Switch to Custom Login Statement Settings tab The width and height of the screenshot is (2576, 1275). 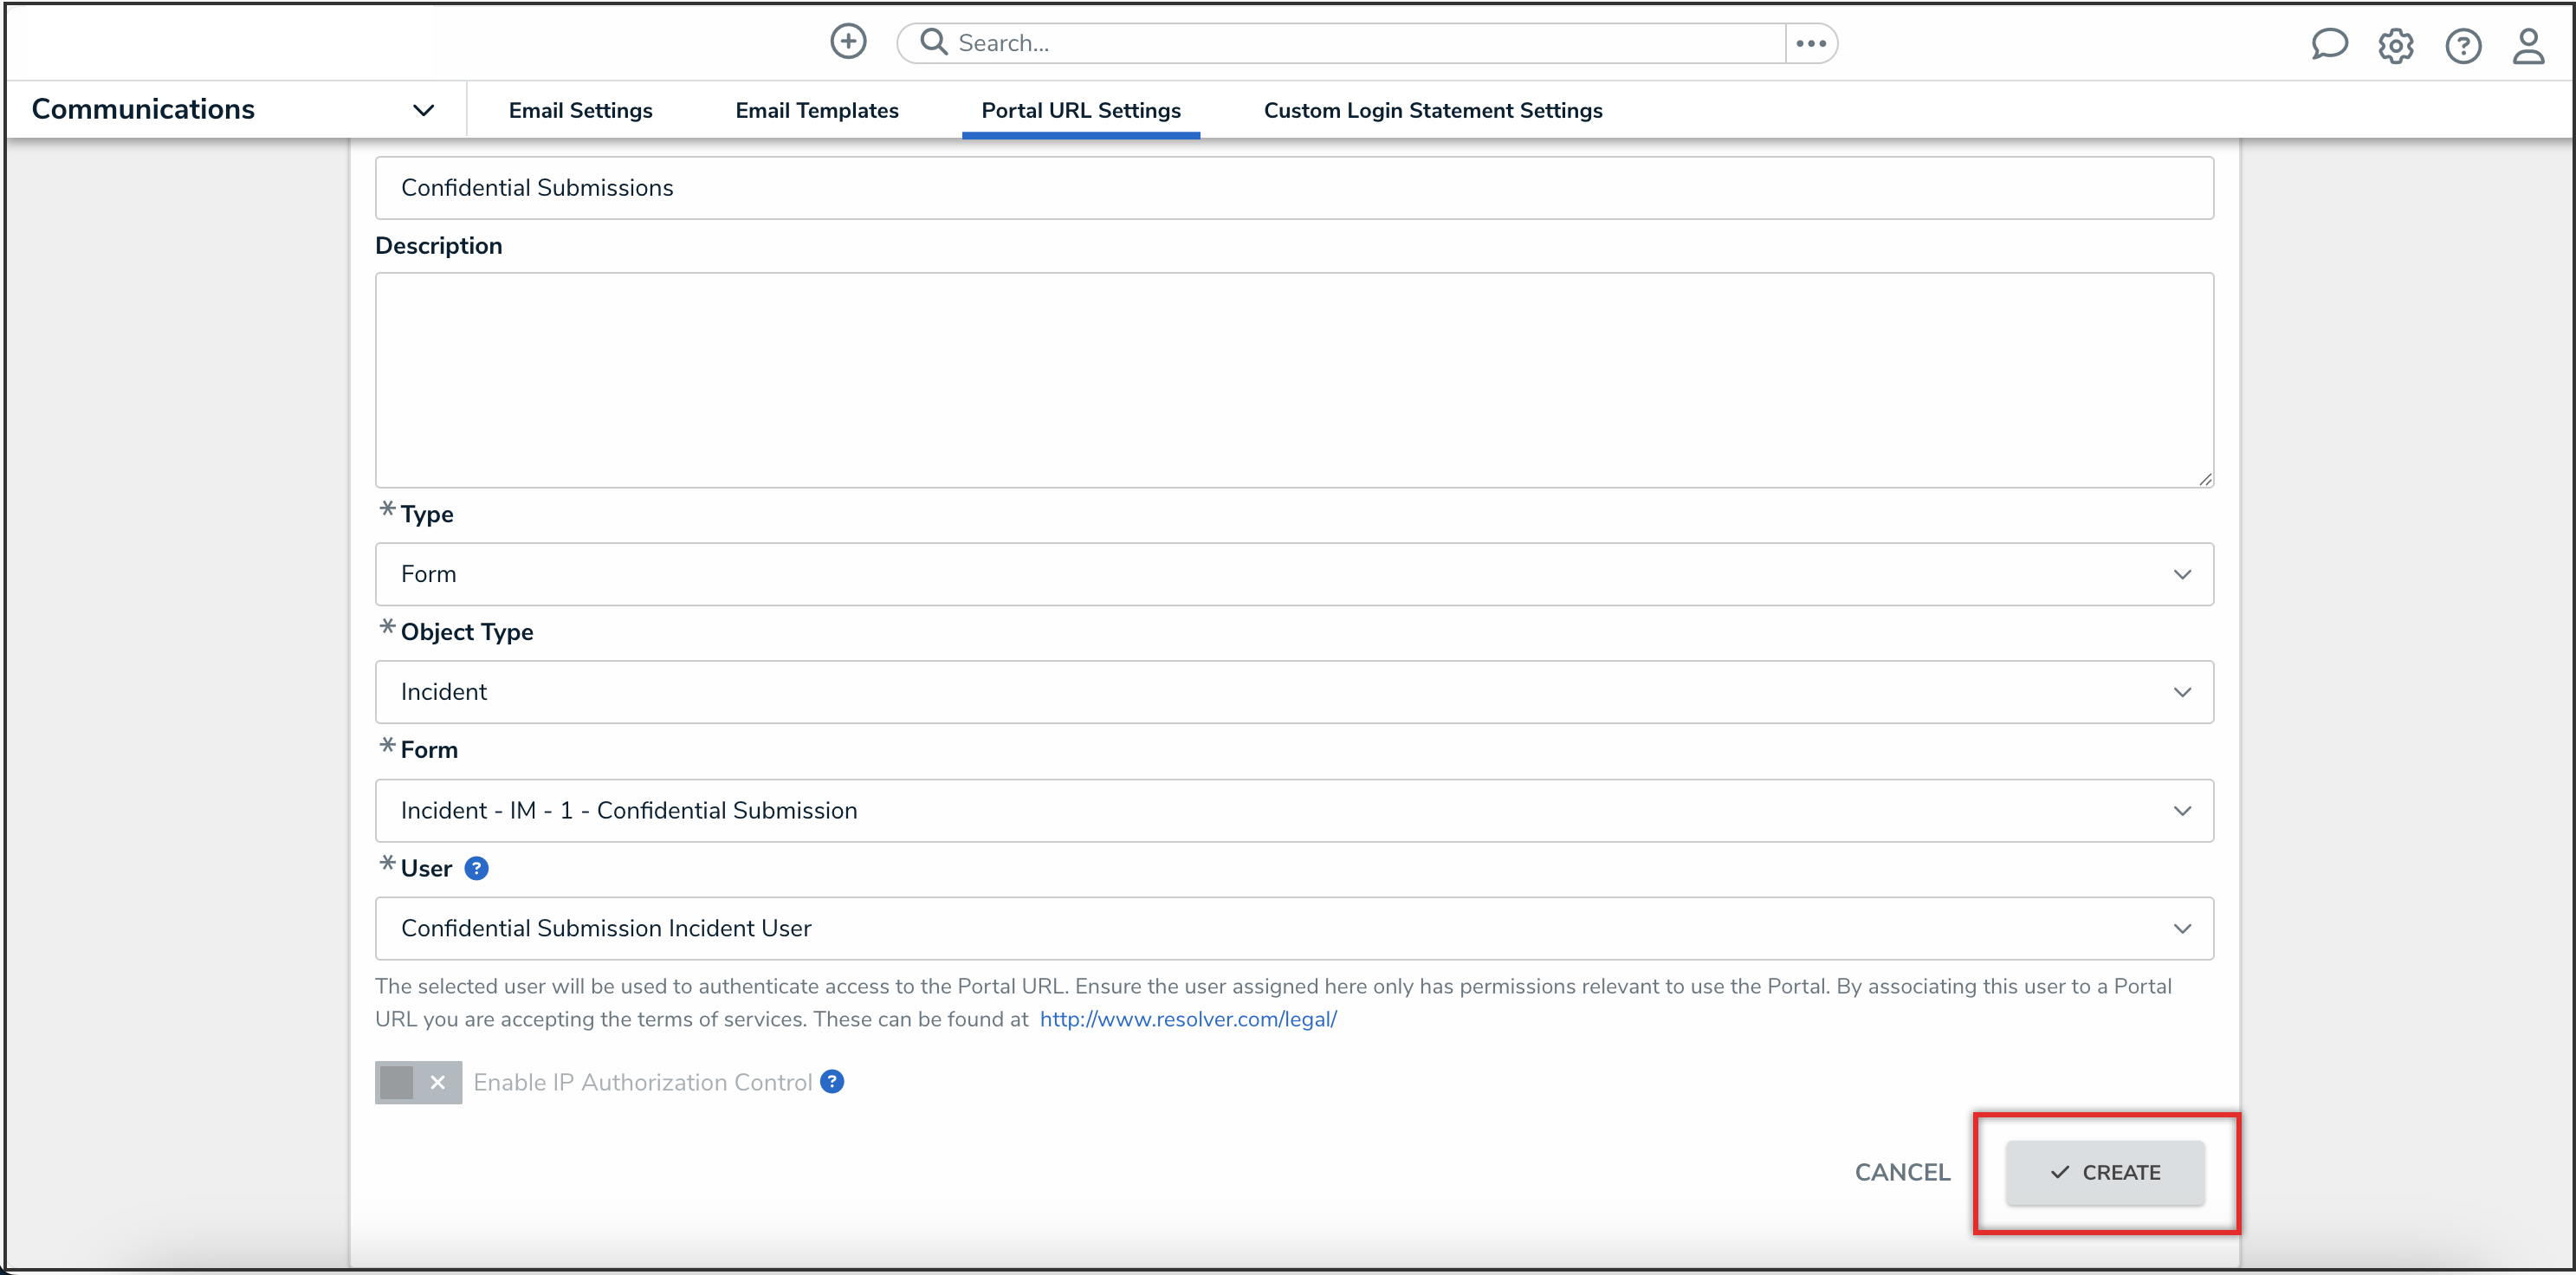(1432, 110)
